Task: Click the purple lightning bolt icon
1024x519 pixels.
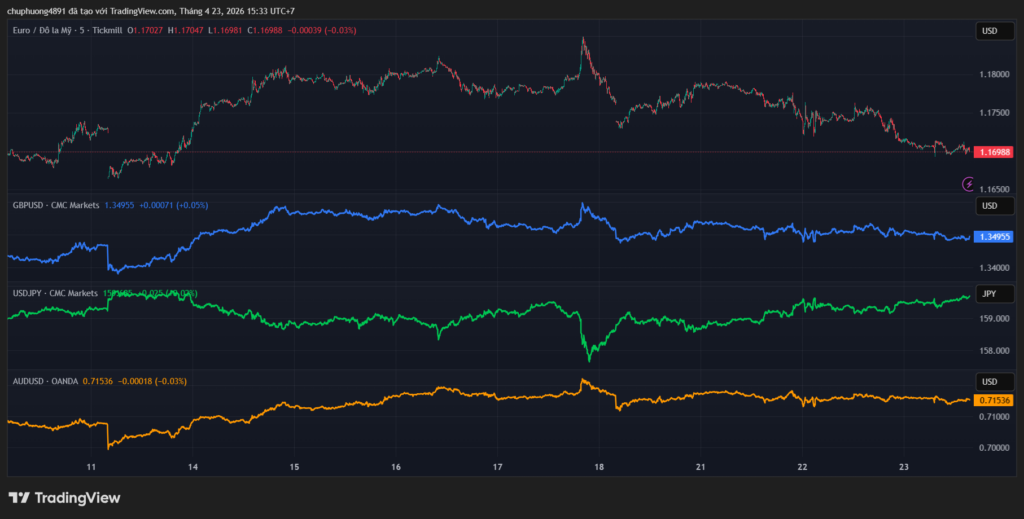Action: click(x=968, y=183)
